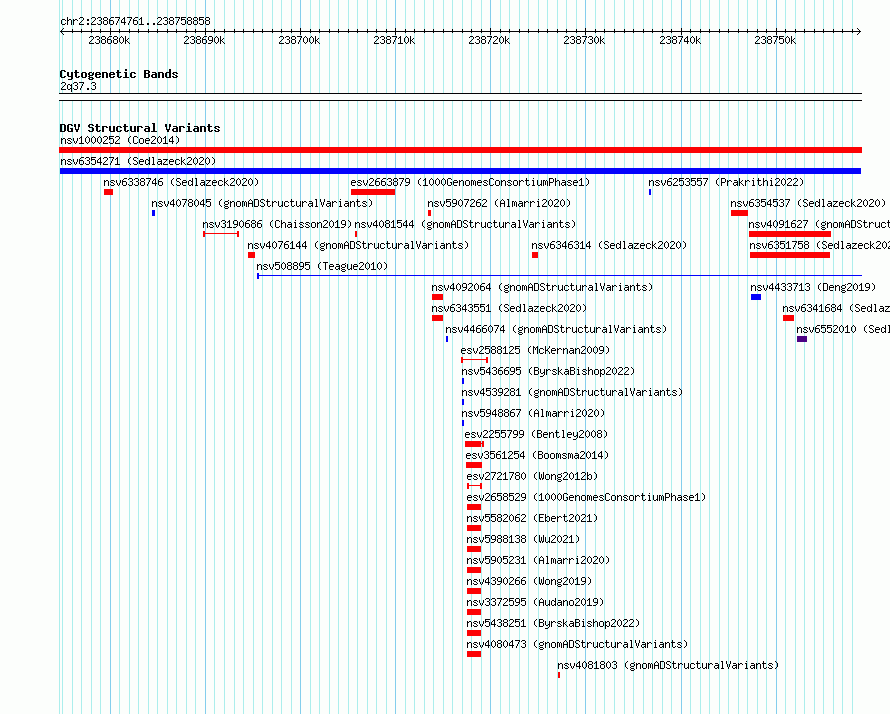Click the 238740k ruler position label

pos(680,40)
